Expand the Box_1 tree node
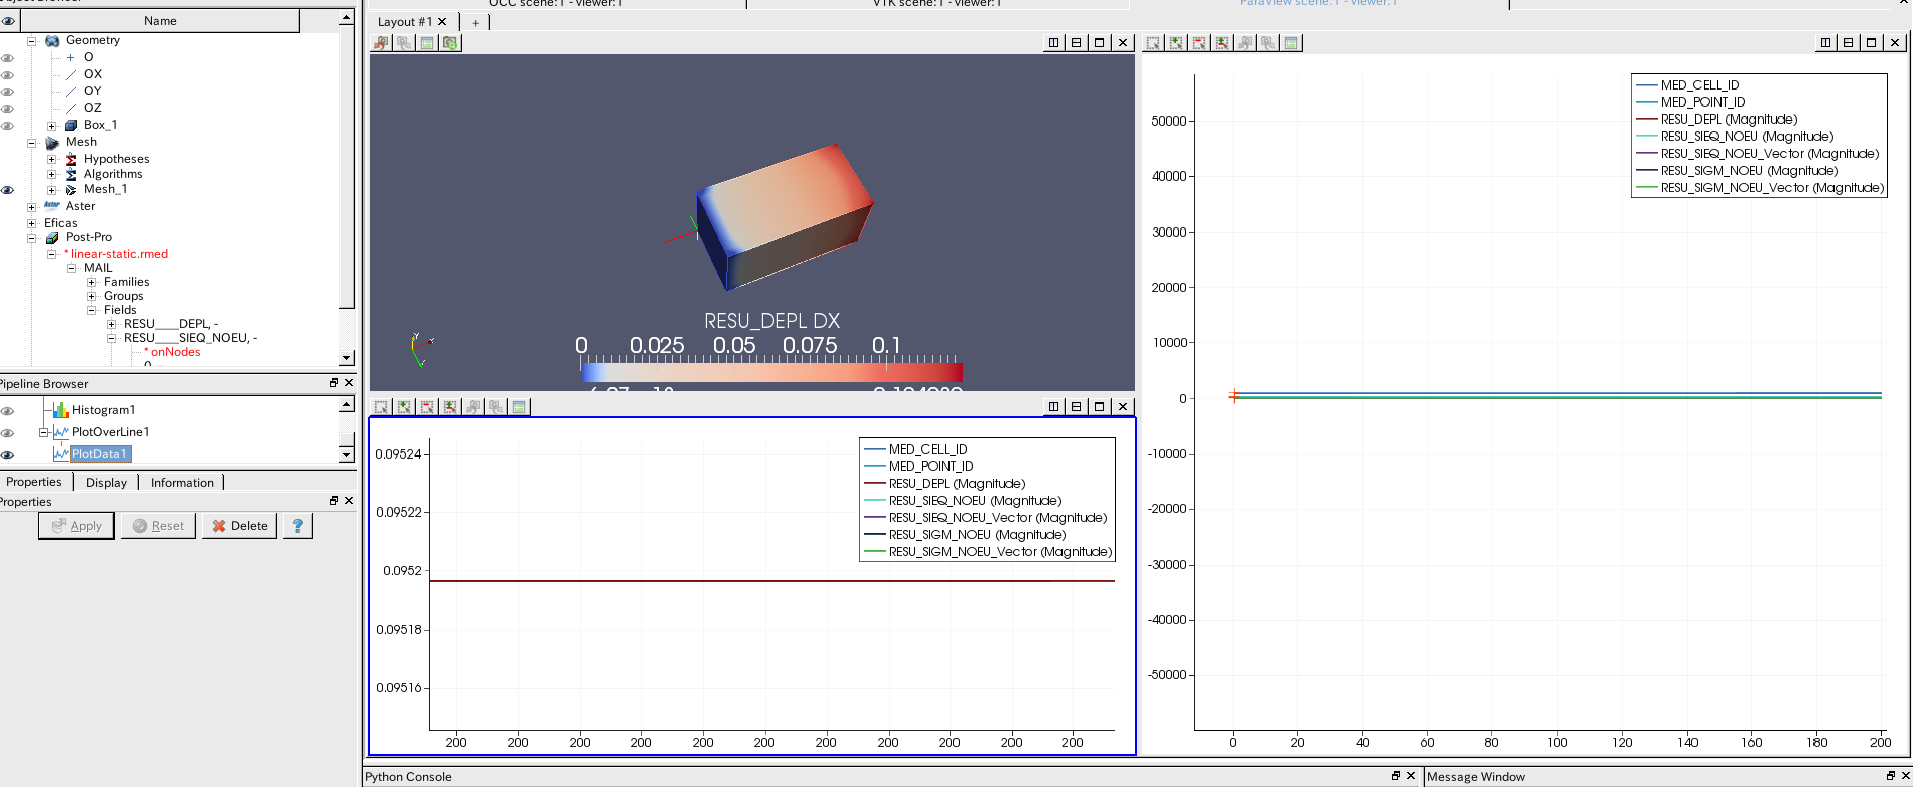The width and height of the screenshot is (1913, 787). (52, 126)
